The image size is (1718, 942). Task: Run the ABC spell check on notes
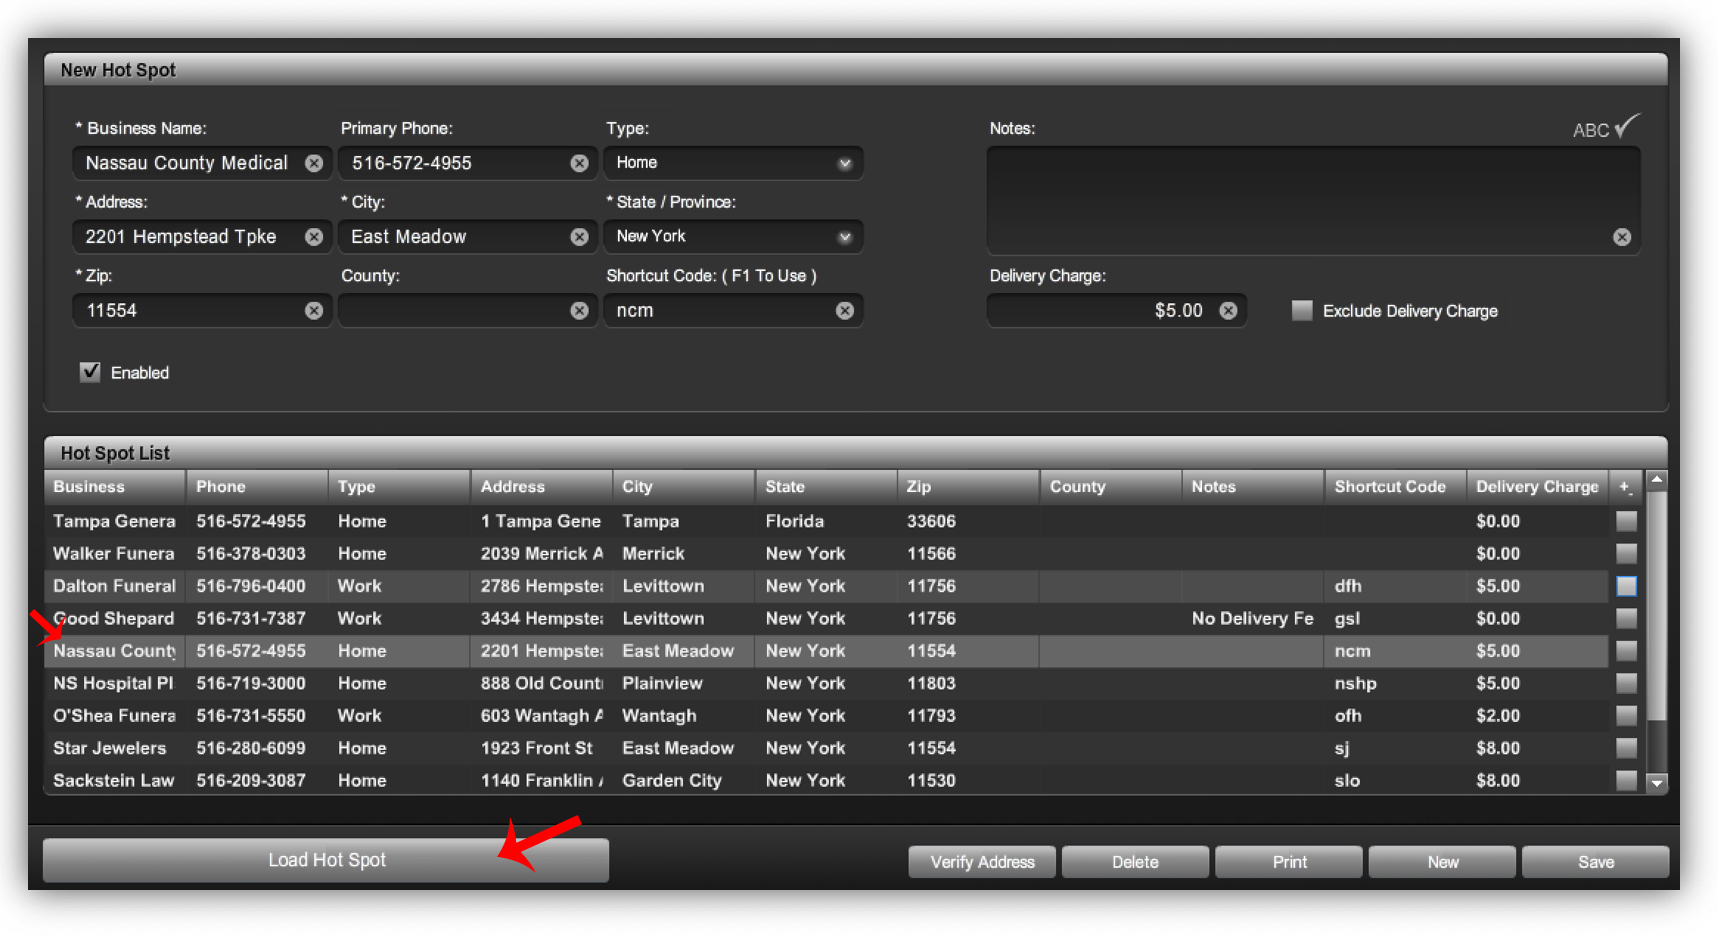(1606, 128)
